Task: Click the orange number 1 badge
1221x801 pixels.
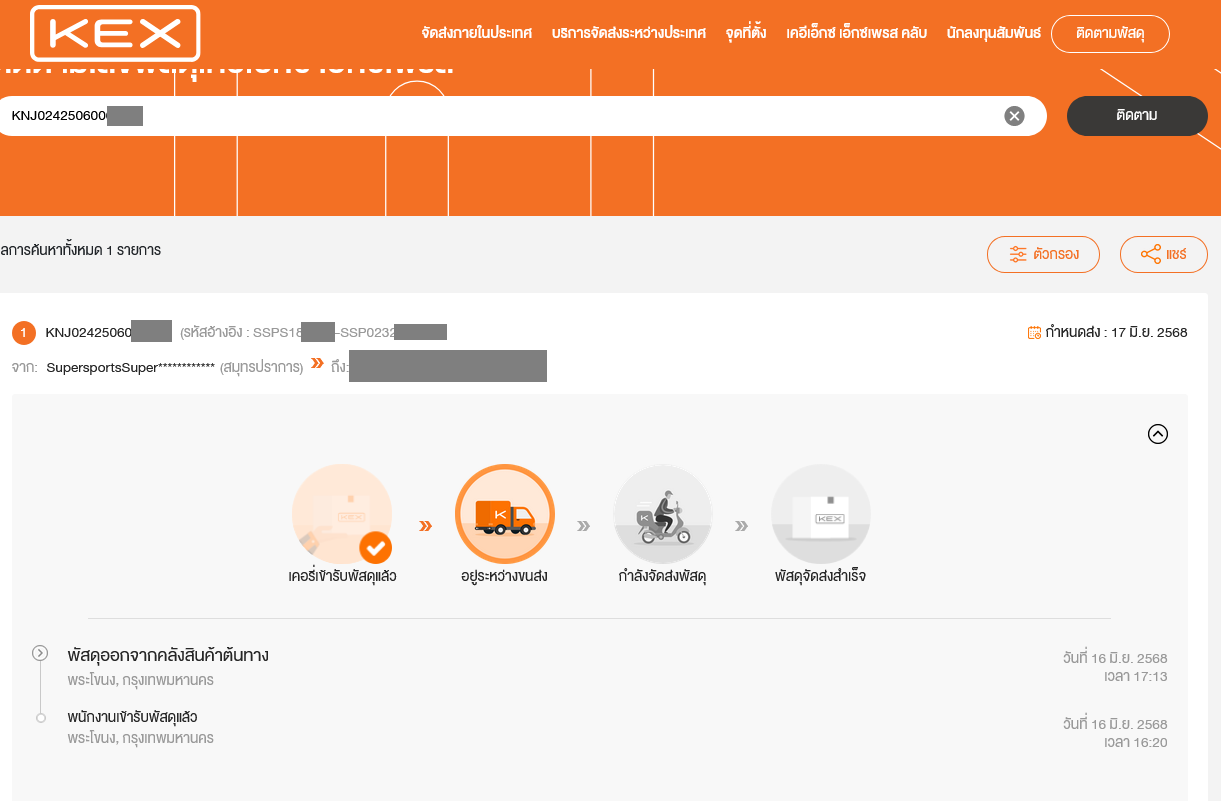Action: click(x=24, y=332)
